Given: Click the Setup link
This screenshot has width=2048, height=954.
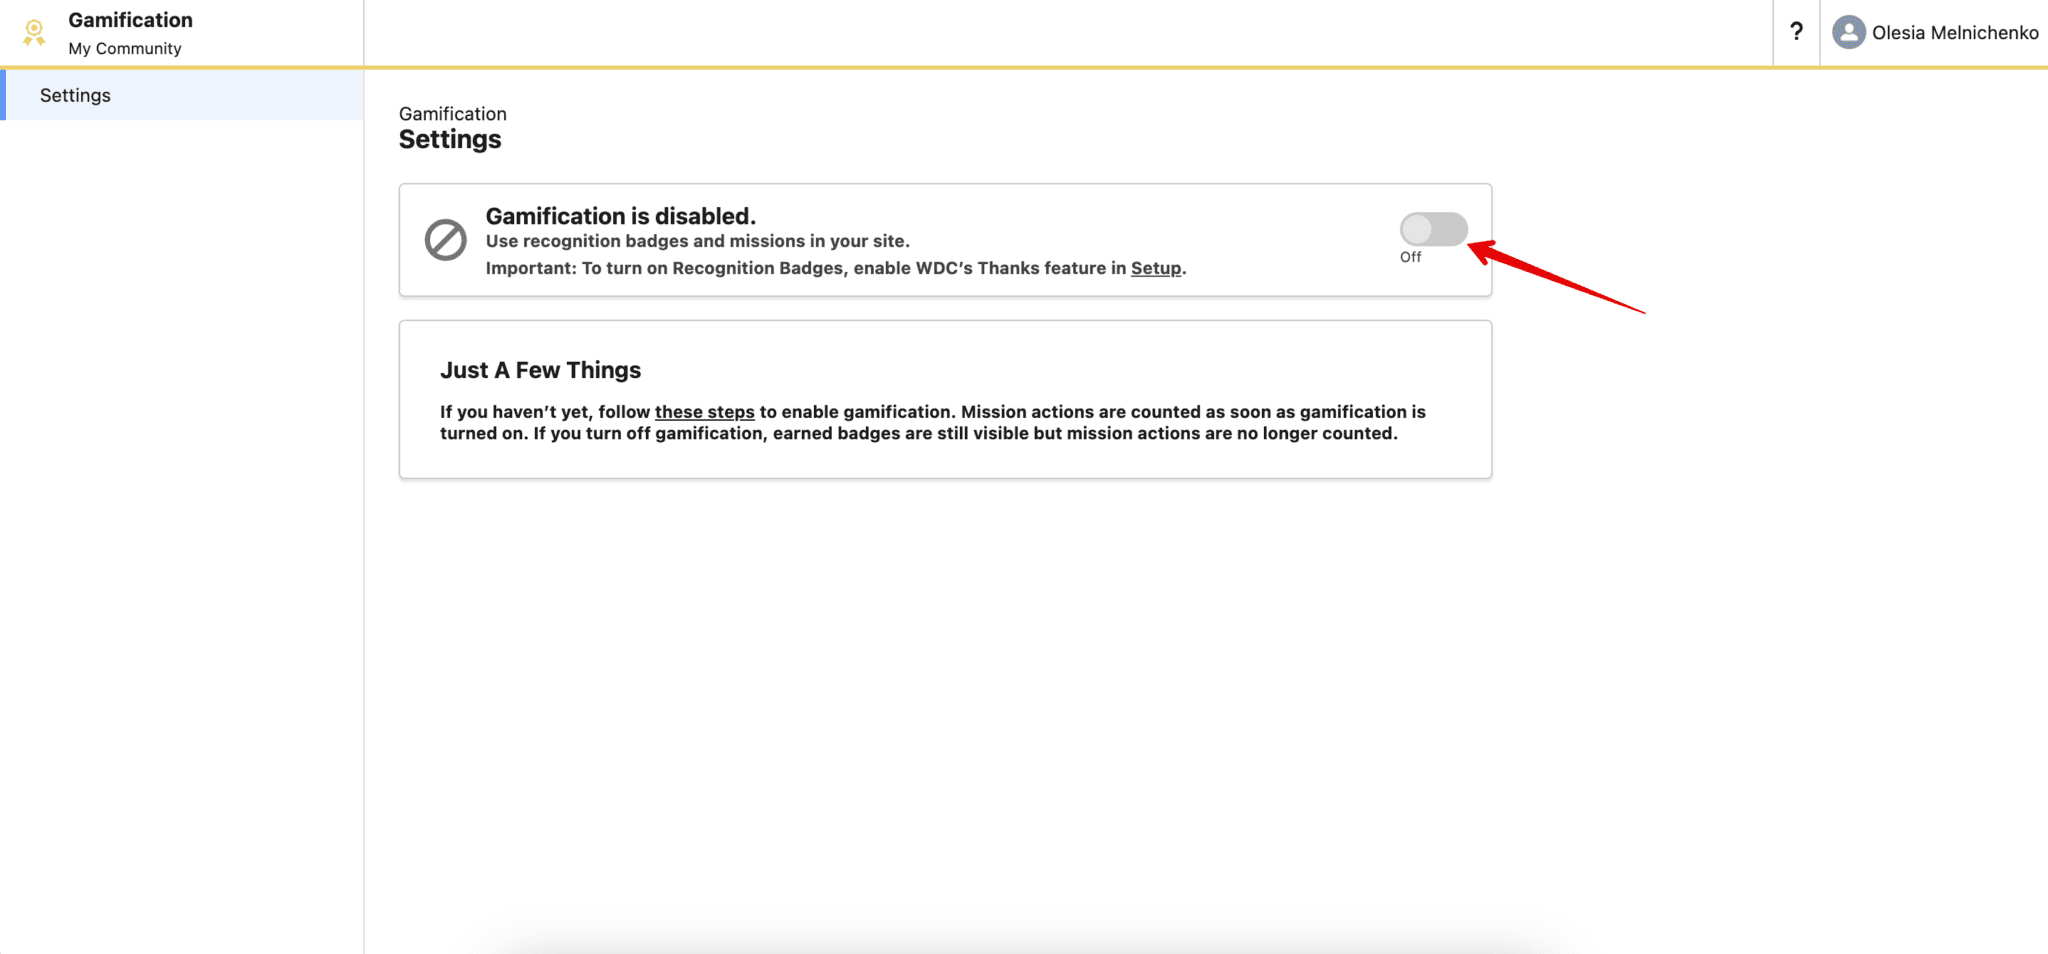Looking at the screenshot, I should (1155, 268).
